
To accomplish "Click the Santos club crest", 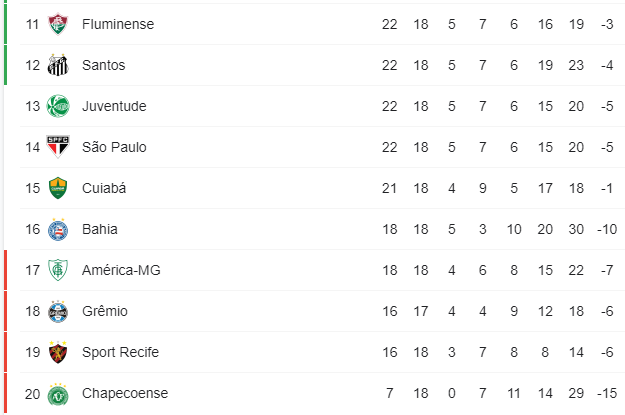I will (x=58, y=65).
